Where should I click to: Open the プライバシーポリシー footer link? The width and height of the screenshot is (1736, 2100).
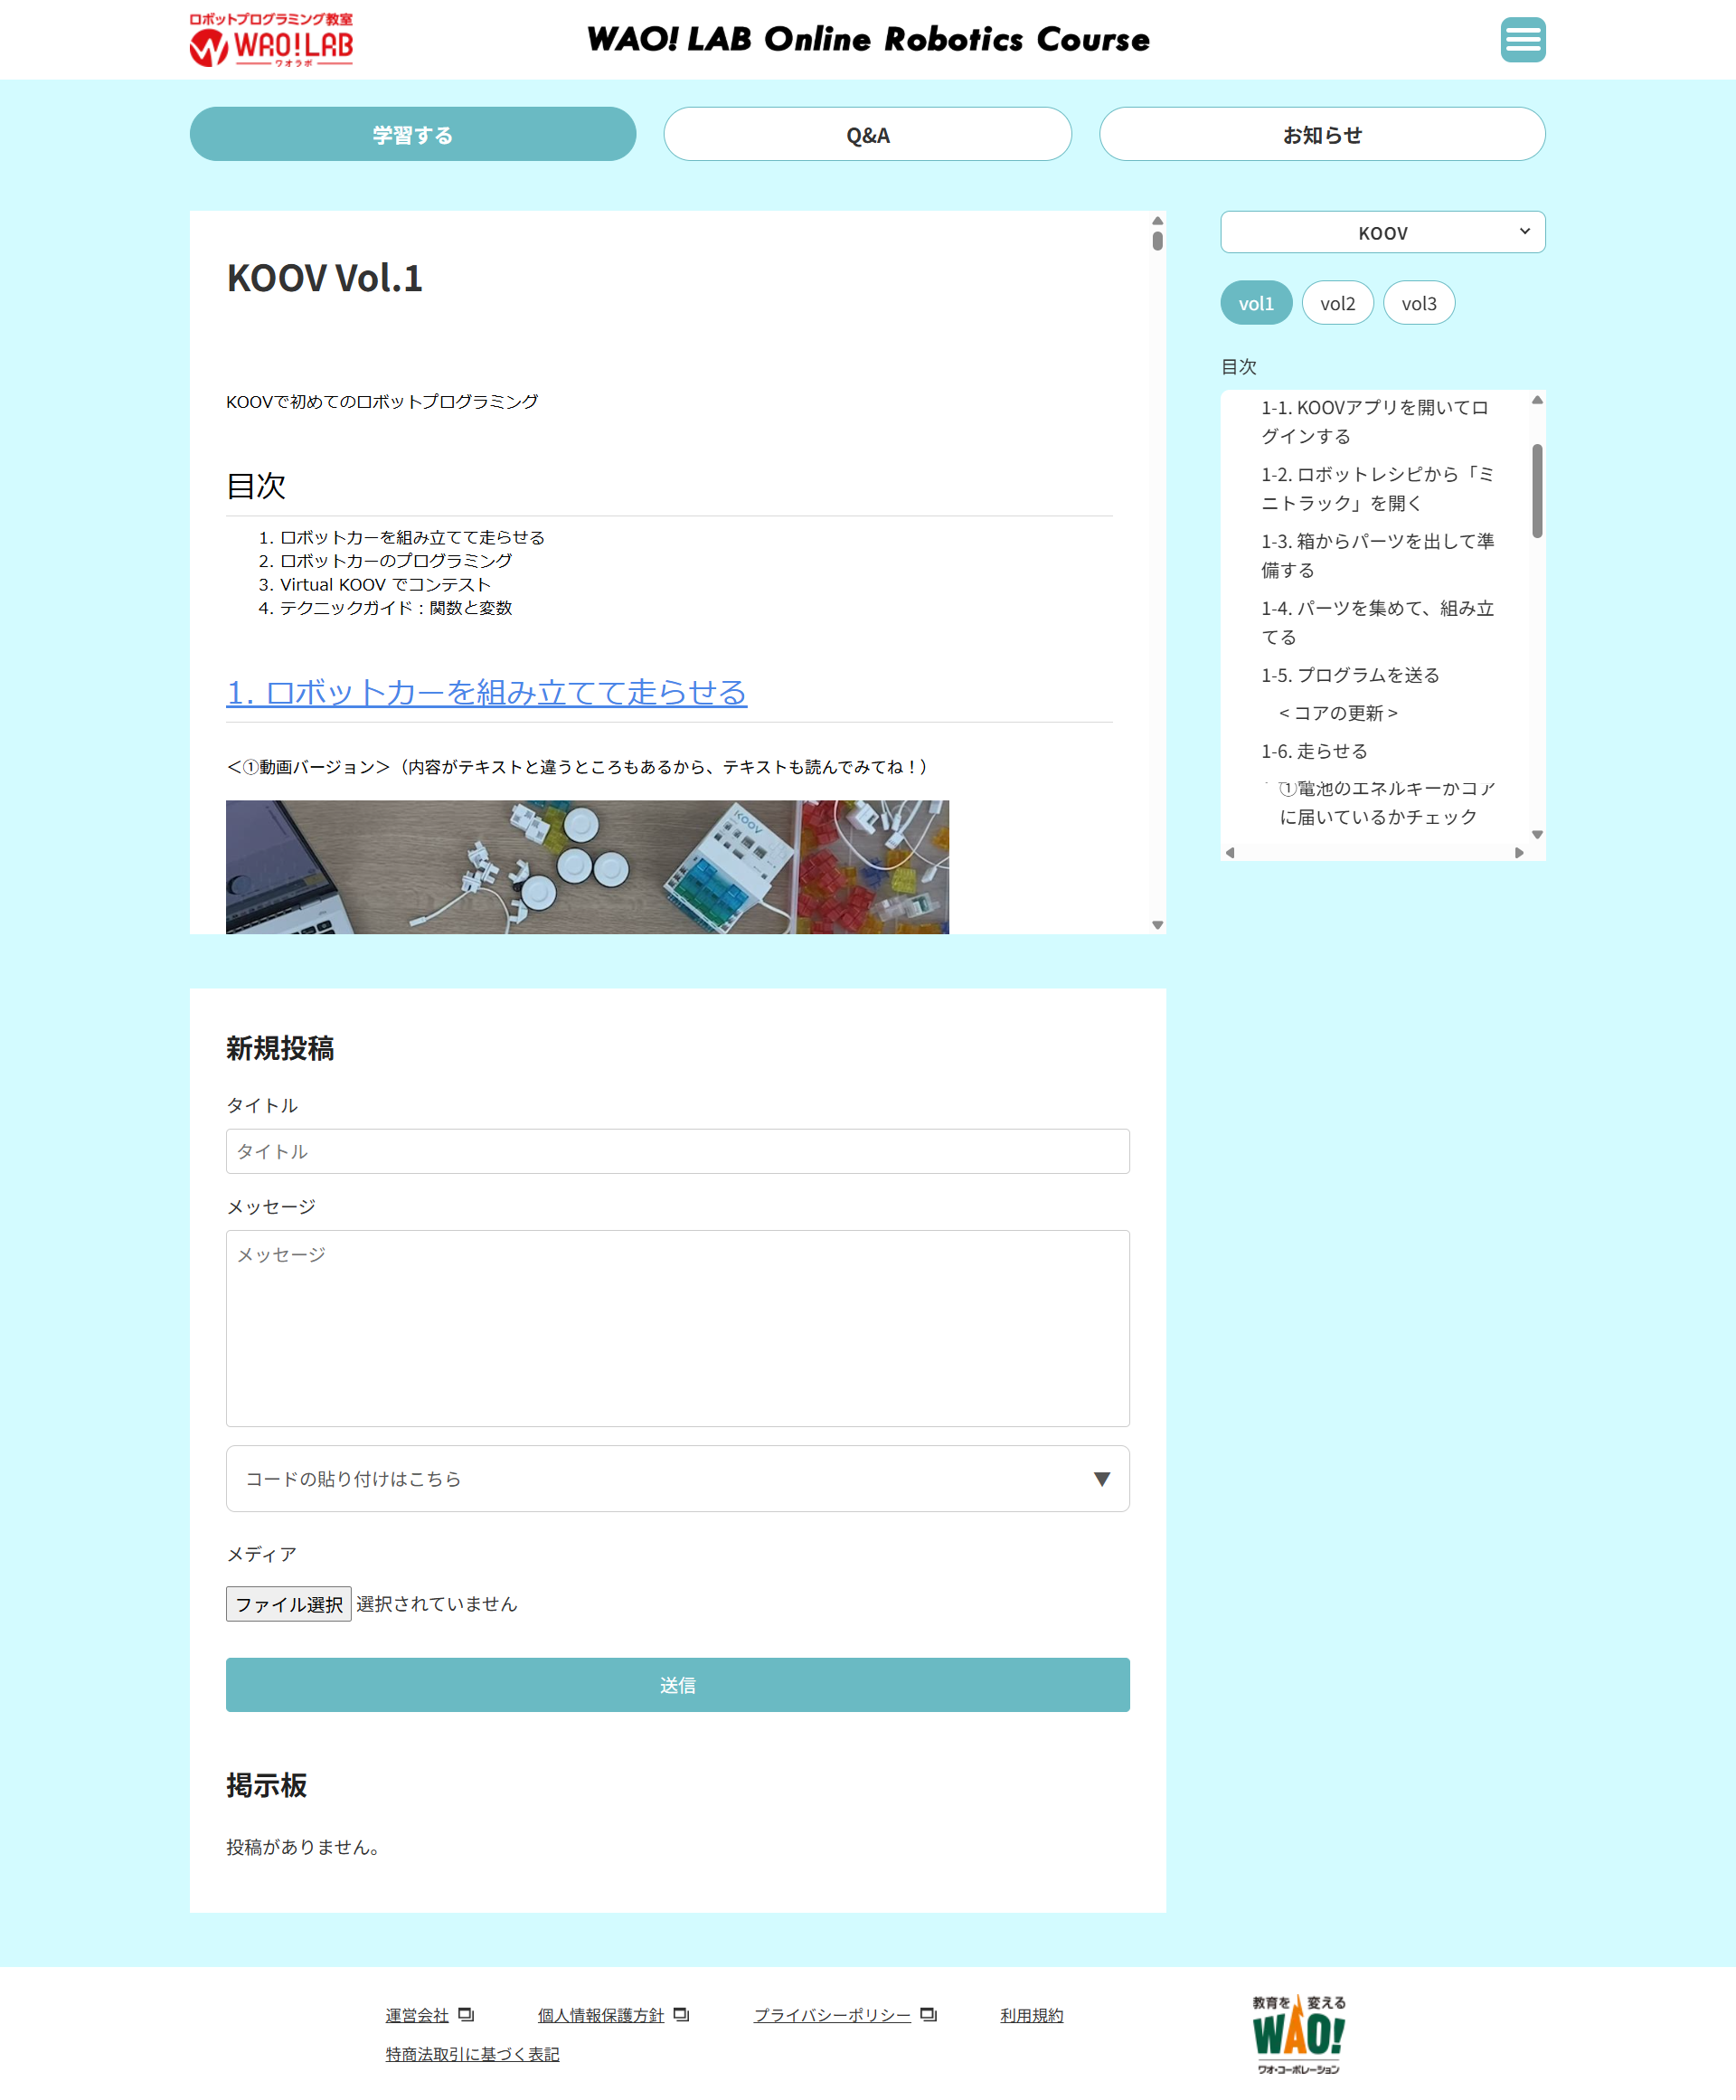click(x=832, y=2015)
